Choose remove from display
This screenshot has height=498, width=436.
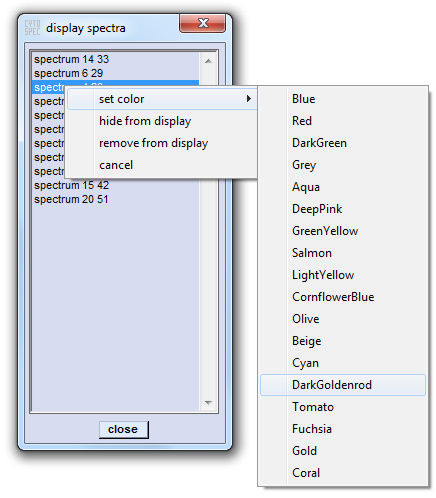pos(162,143)
